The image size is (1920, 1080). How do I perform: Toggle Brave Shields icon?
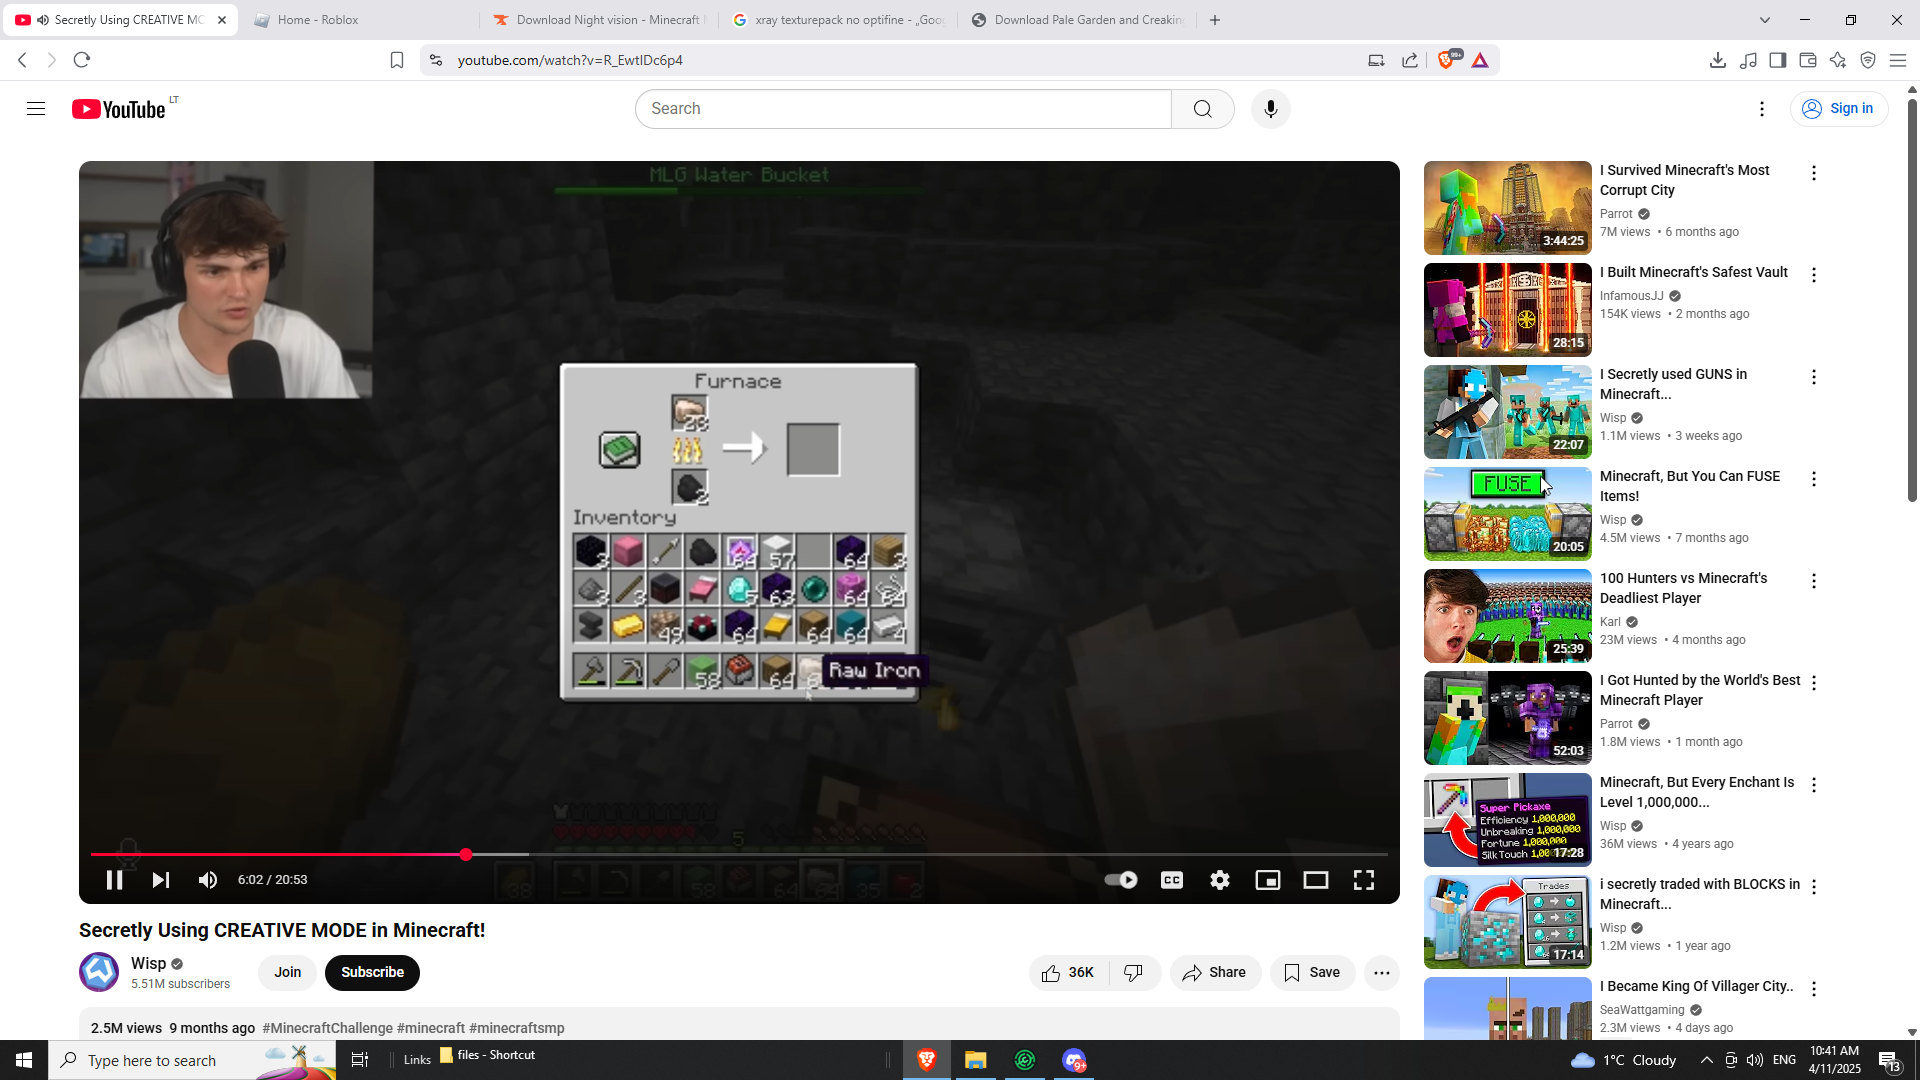pyautogui.click(x=1446, y=60)
